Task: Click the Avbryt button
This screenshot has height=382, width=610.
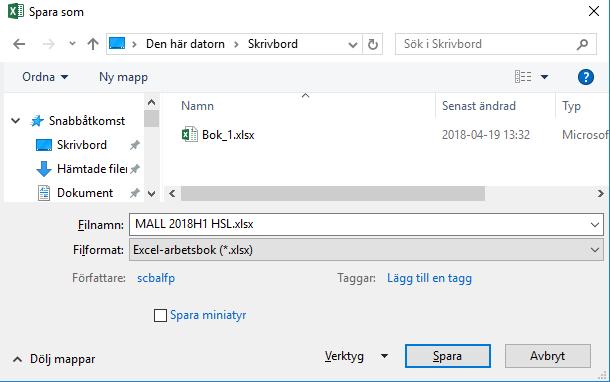Action: 548,356
